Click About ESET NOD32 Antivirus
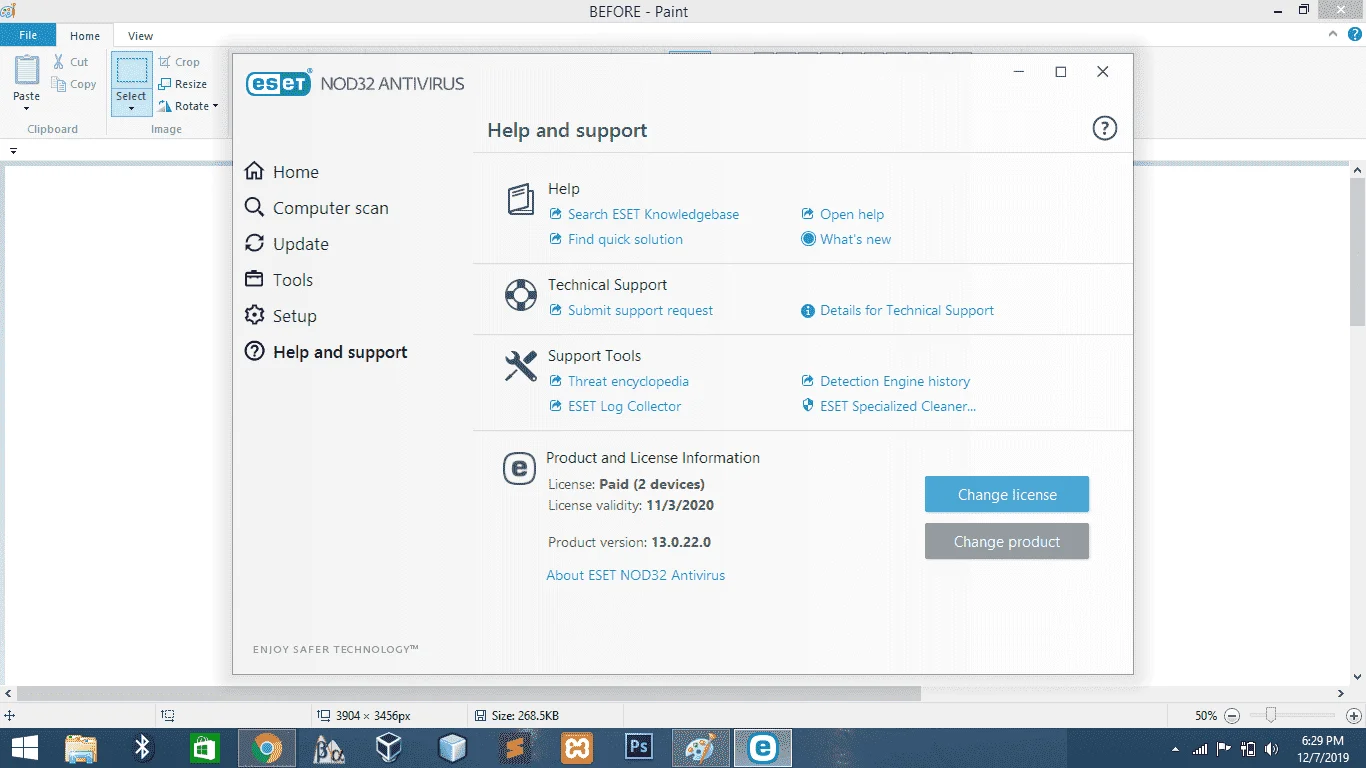1366x768 pixels. [x=636, y=575]
